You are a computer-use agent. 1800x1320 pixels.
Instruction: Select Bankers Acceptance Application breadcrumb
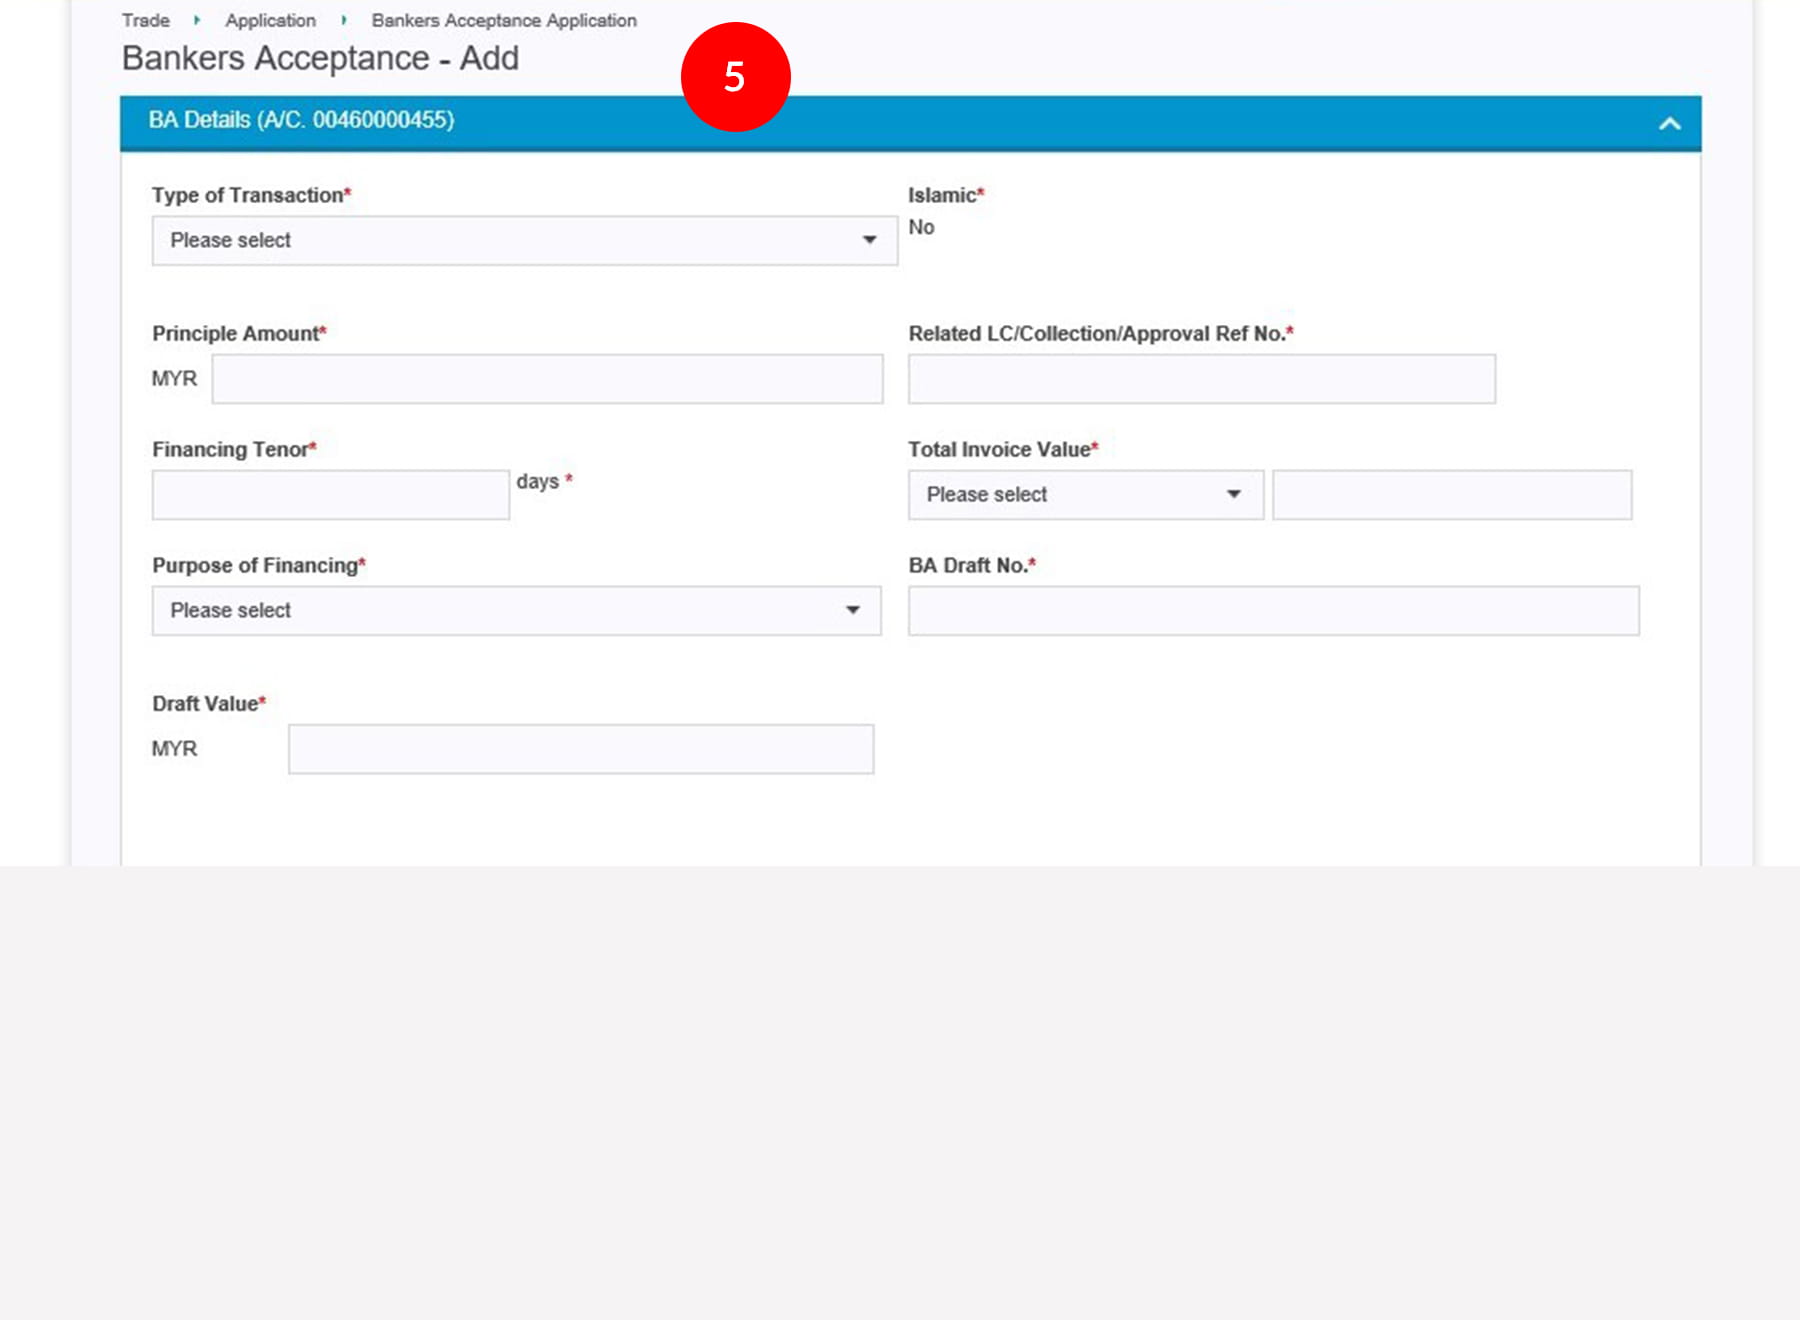[504, 20]
